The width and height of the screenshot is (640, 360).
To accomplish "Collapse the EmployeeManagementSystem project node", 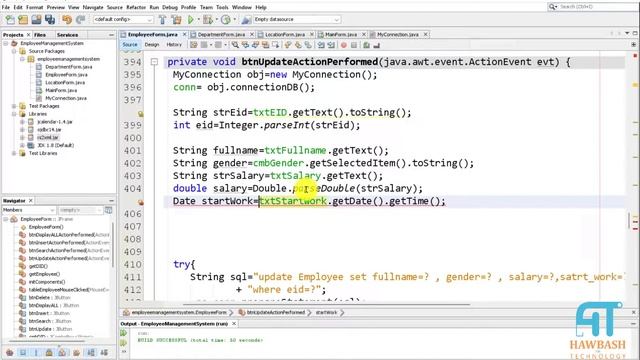I will [x=6, y=43].
